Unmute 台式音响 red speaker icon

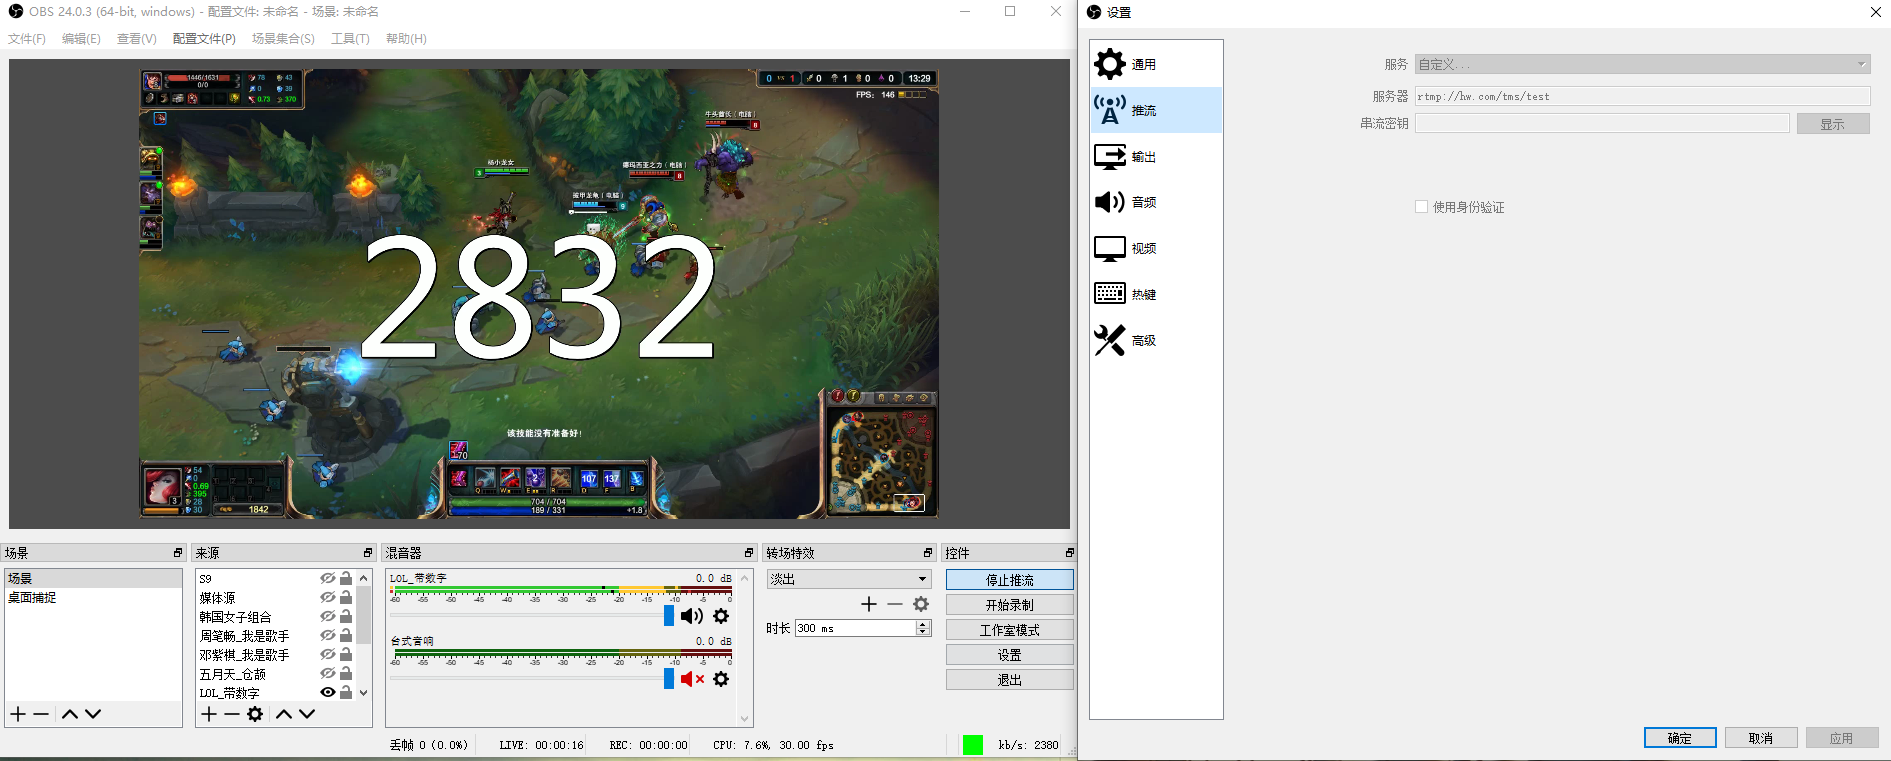[692, 679]
